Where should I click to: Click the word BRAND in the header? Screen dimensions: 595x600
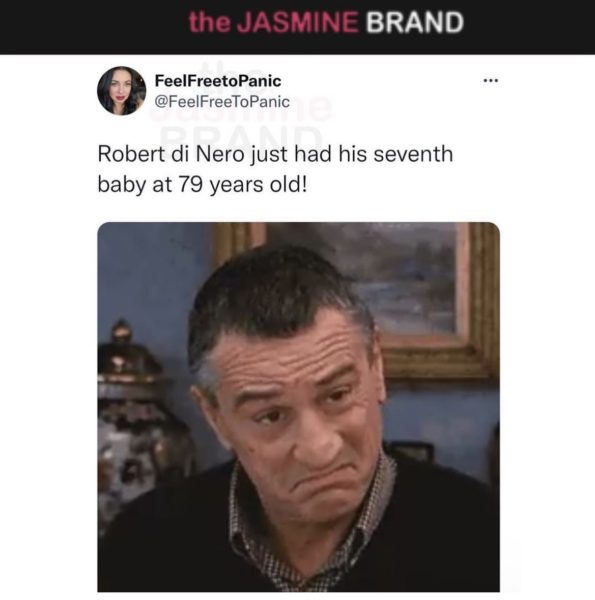coord(415,22)
